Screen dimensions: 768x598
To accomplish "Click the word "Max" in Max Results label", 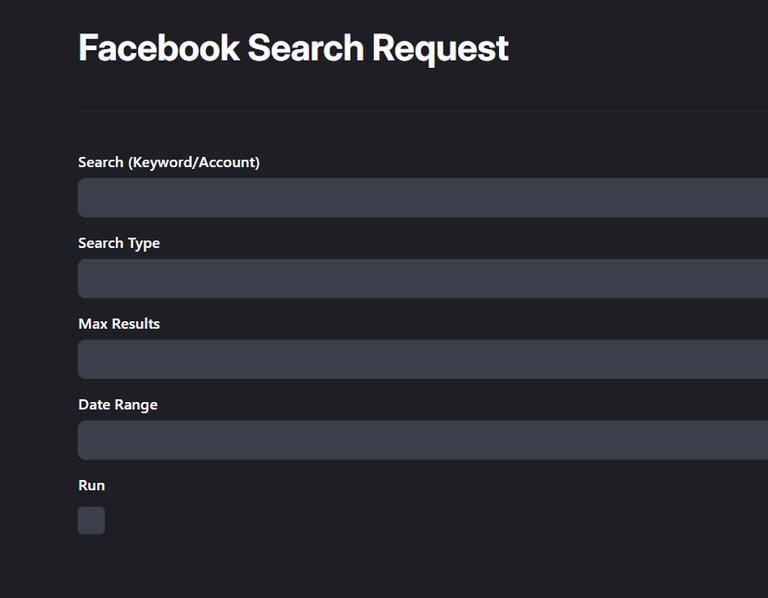I will [x=93, y=324].
